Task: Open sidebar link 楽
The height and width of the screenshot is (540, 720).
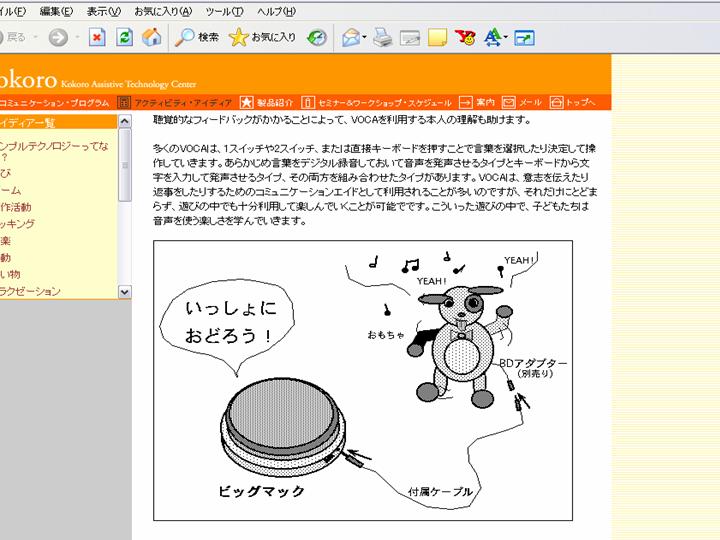Action: click(x=5, y=241)
